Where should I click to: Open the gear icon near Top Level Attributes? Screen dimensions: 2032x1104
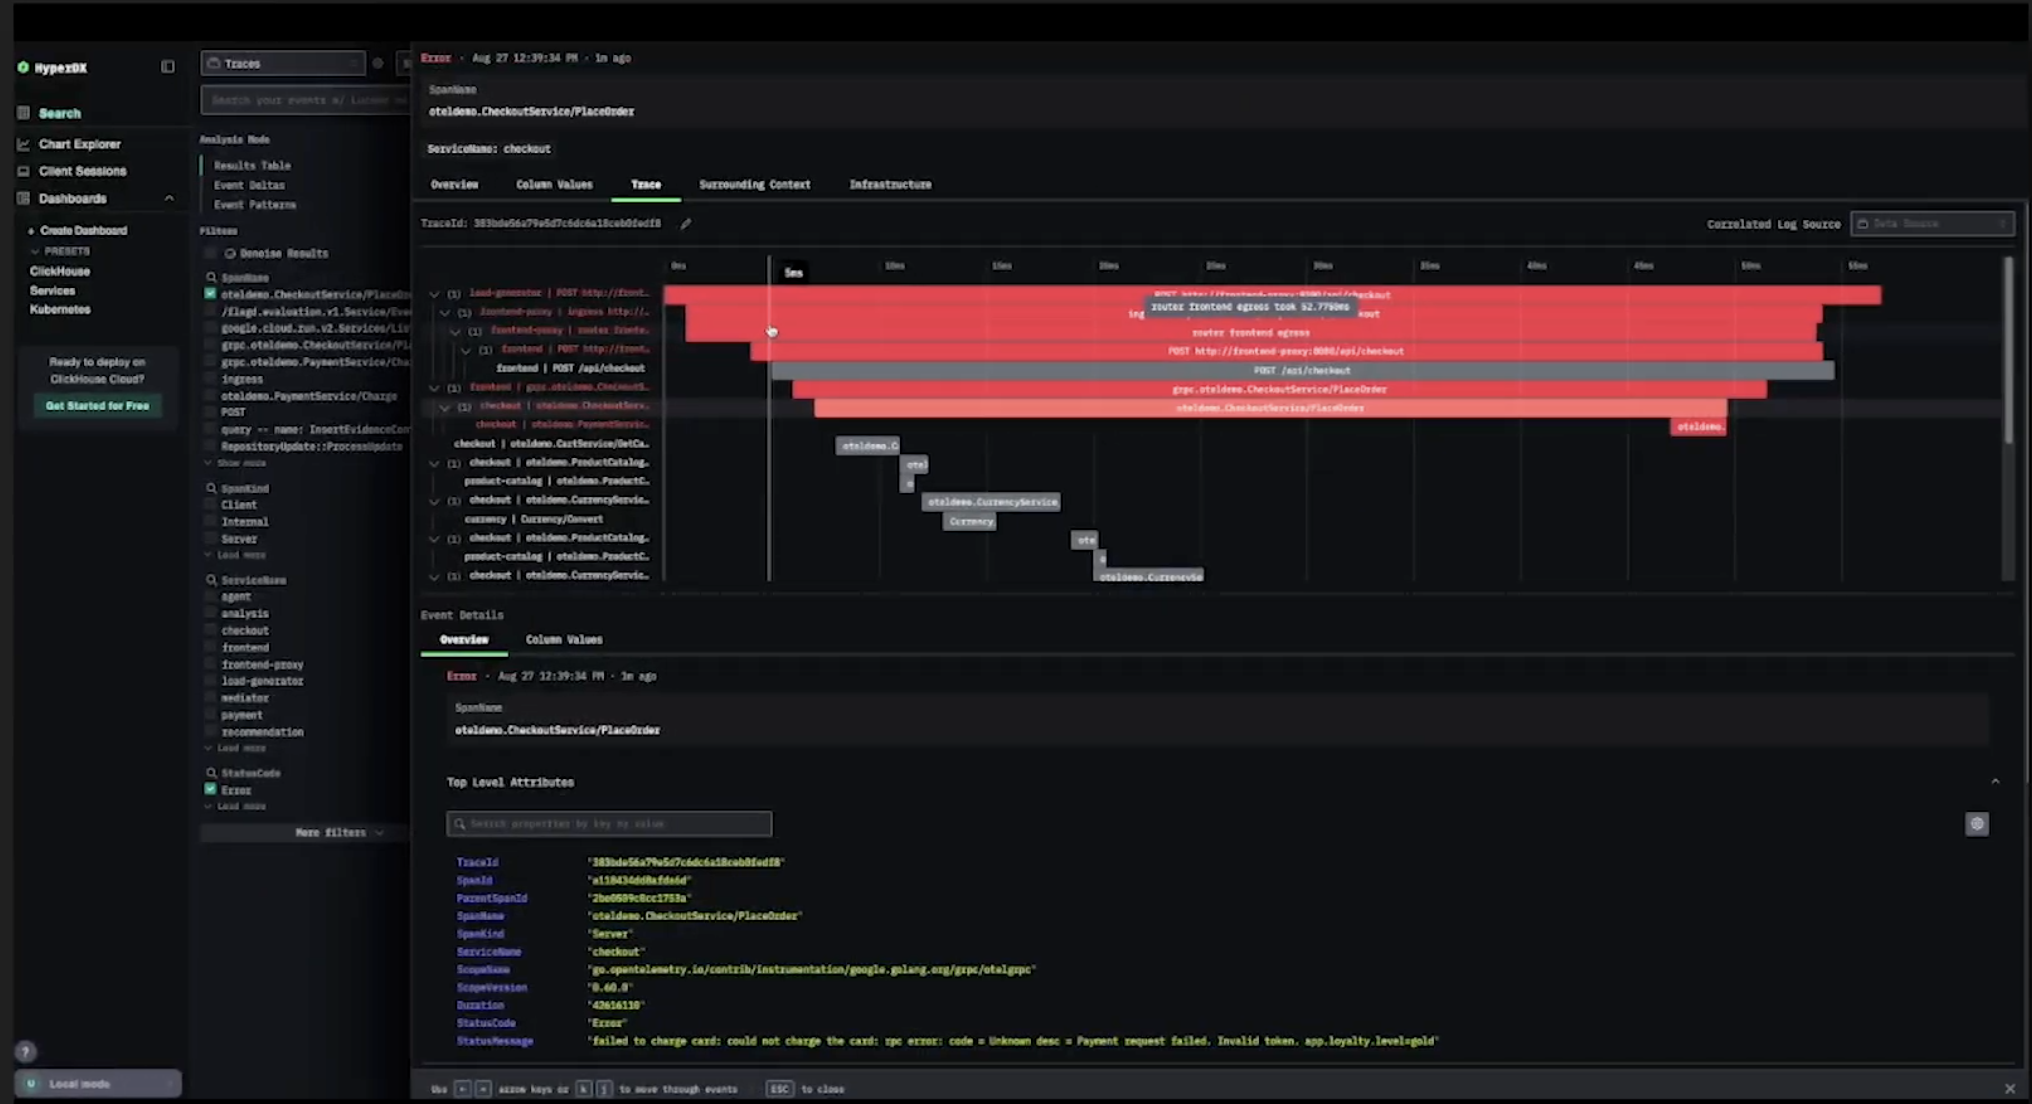coord(1977,823)
